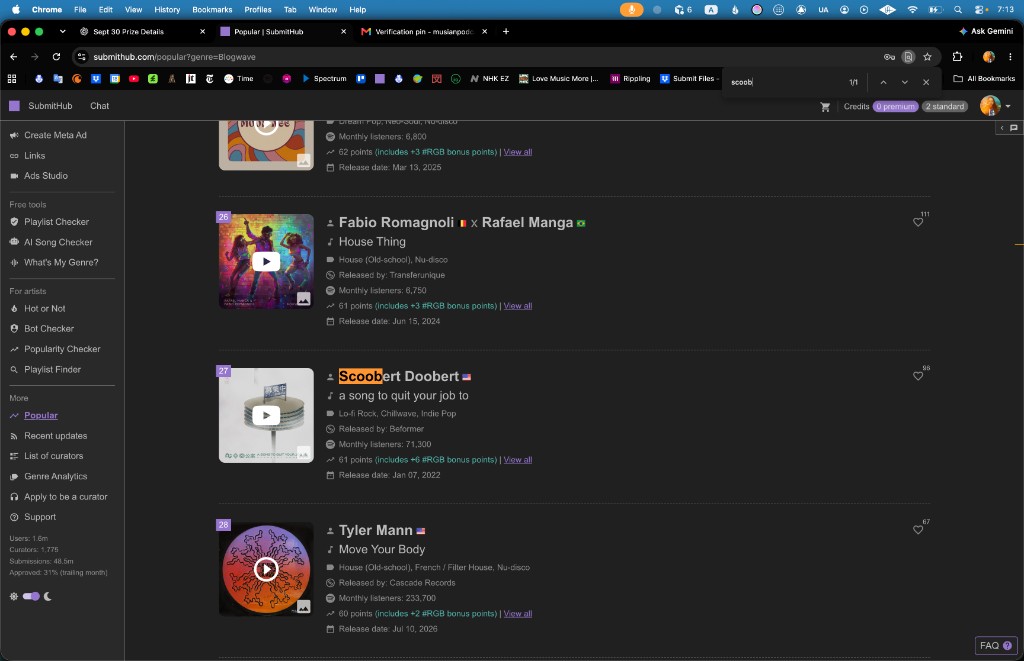Bookmark this page with star icon
The image size is (1024, 661).
[927, 57]
